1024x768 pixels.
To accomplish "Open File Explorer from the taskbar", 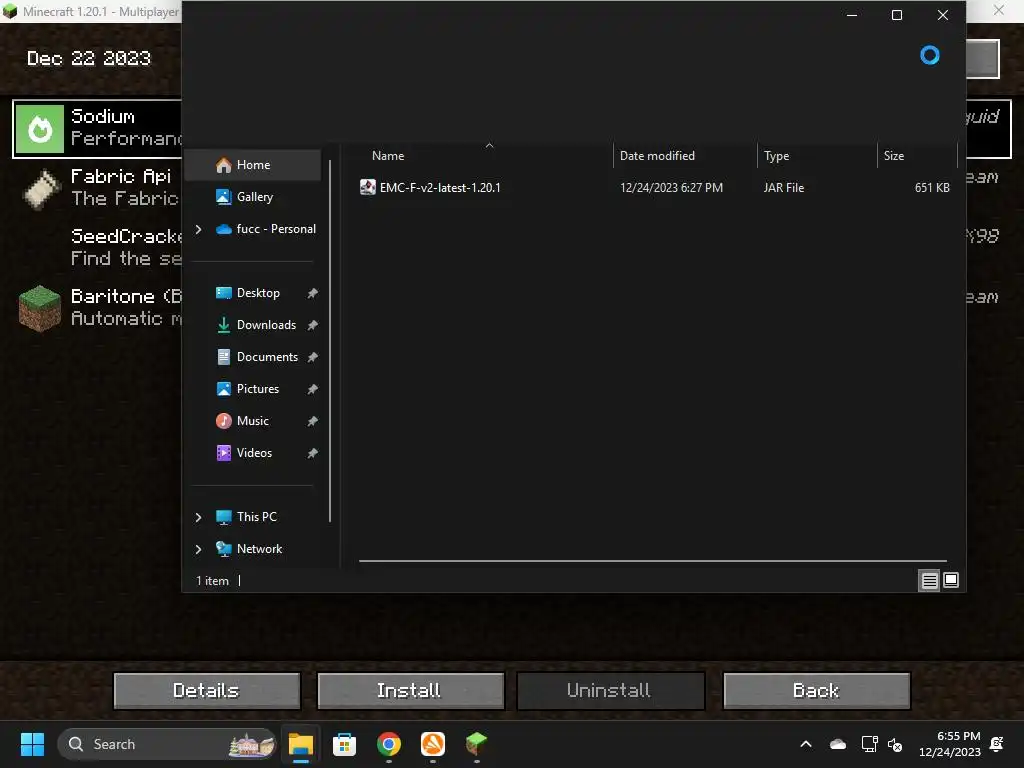I will (301, 744).
